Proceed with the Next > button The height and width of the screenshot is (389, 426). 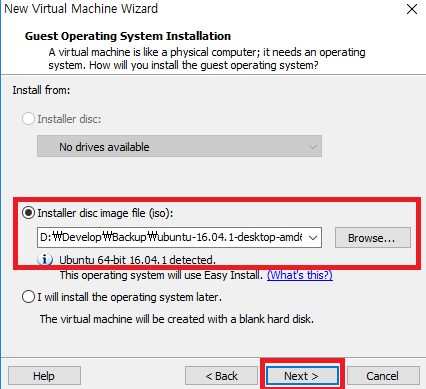click(302, 376)
